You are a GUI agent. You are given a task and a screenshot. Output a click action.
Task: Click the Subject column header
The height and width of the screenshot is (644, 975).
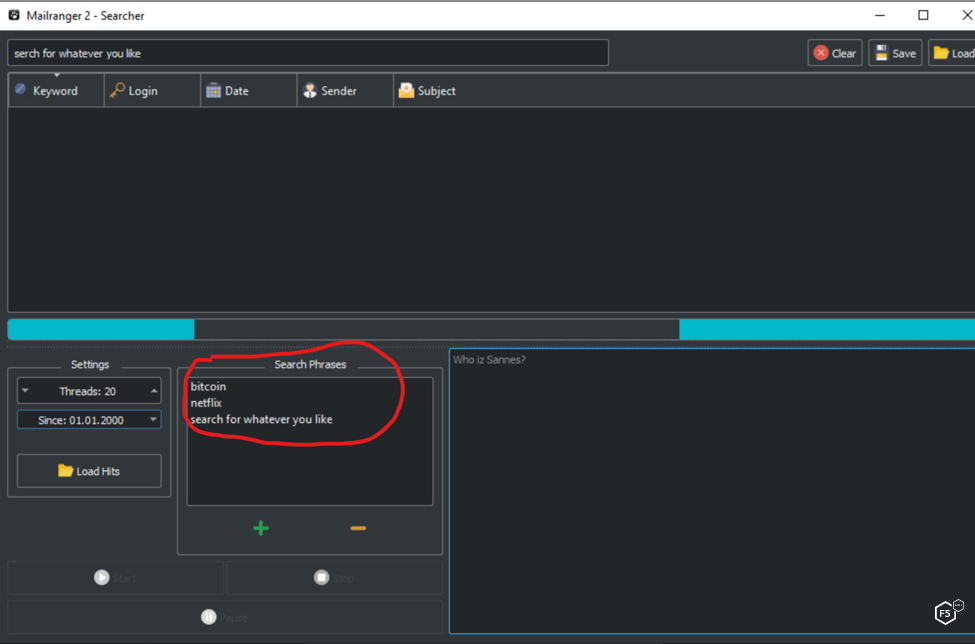pos(436,91)
